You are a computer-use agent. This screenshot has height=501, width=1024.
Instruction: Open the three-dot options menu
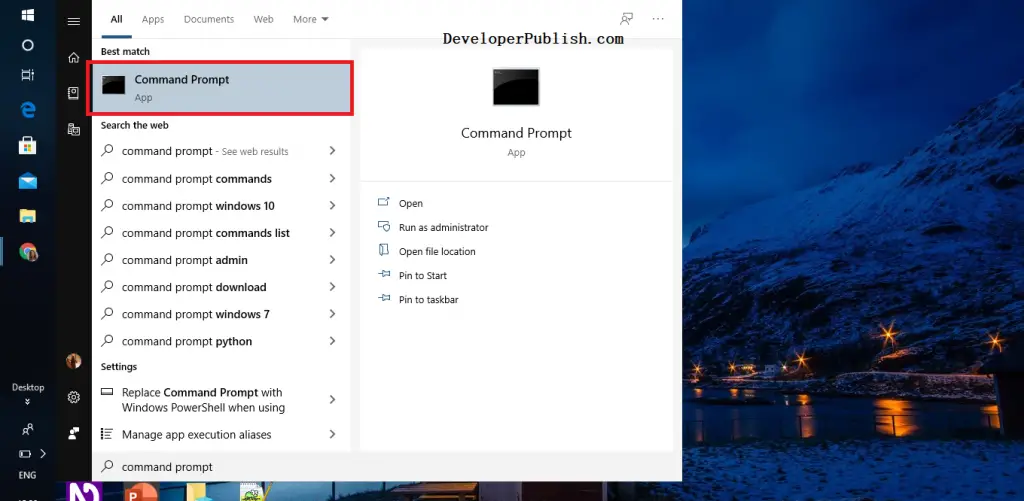click(x=658, y=19)
